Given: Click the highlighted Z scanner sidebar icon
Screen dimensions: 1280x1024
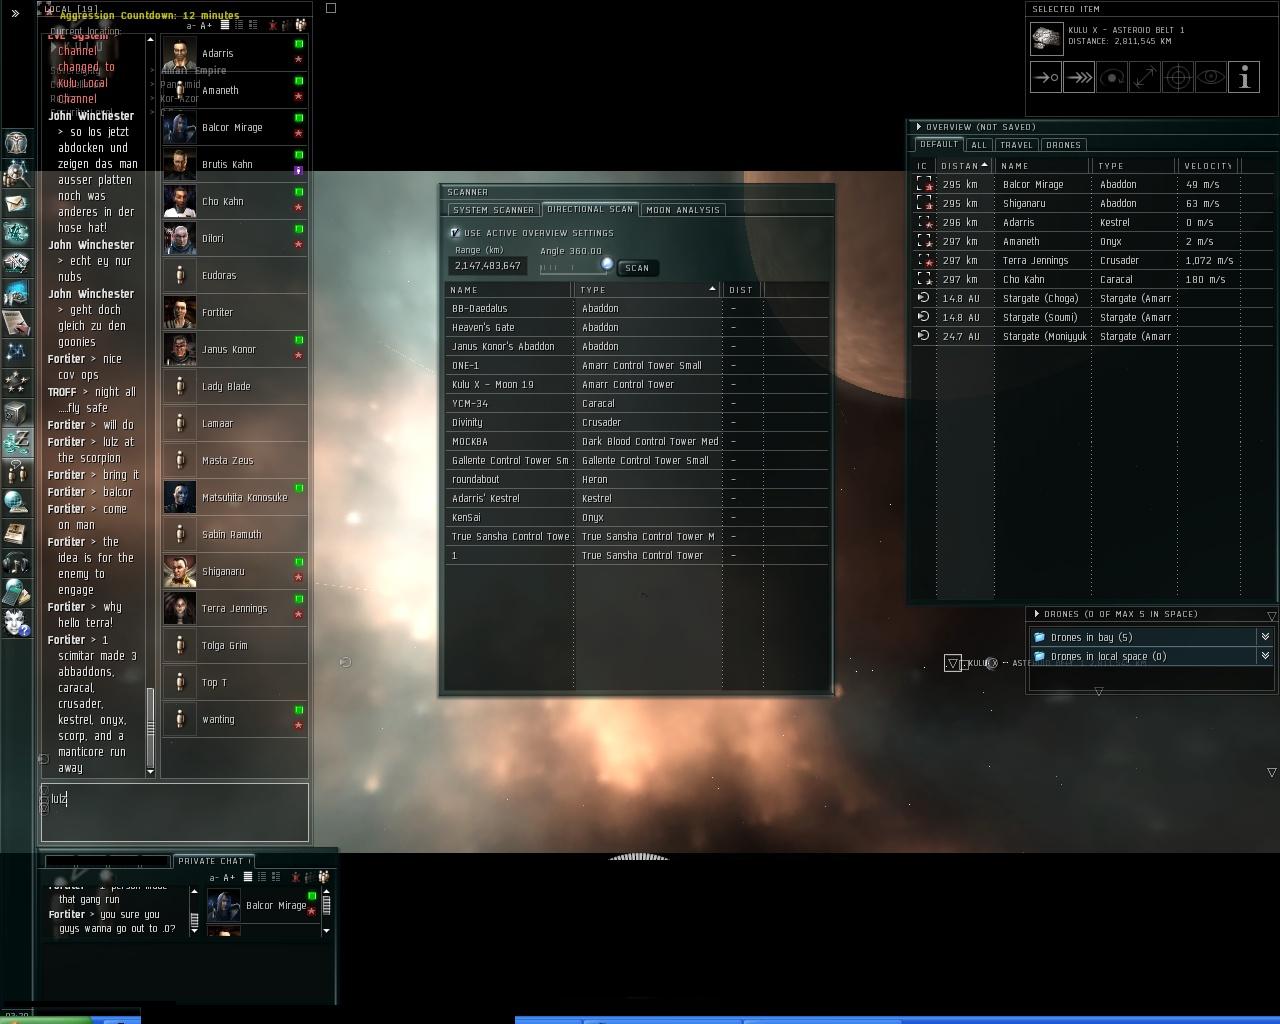Looking at the screenshot, I should click(16, 442).
